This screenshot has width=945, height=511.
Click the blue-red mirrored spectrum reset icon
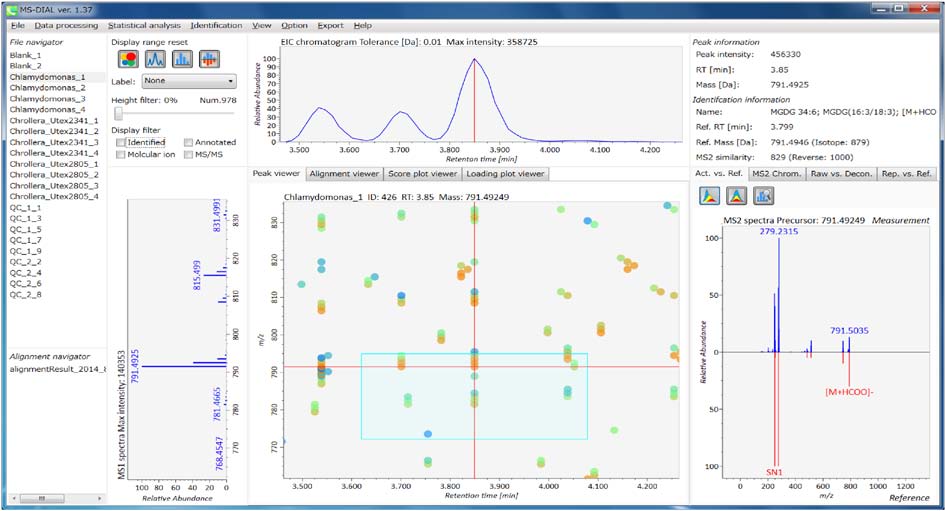pos(209,59)
